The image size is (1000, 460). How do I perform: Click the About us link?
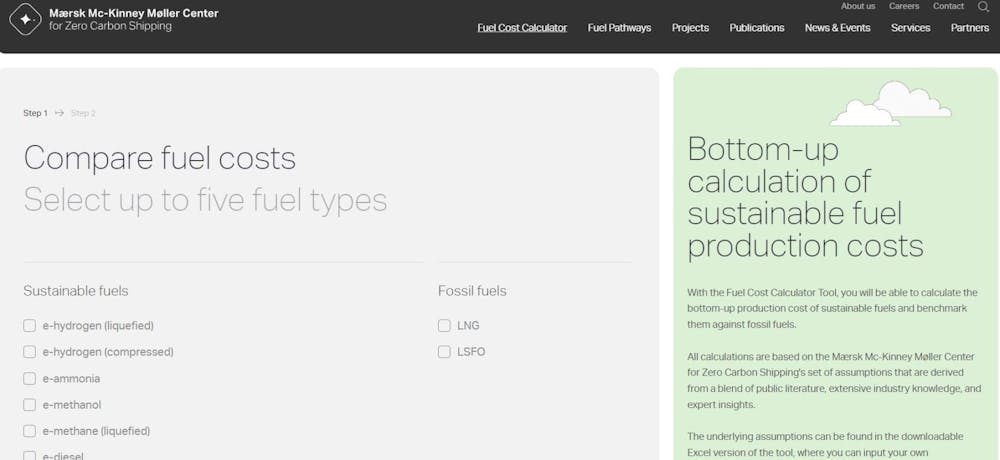tap(858, 6)
